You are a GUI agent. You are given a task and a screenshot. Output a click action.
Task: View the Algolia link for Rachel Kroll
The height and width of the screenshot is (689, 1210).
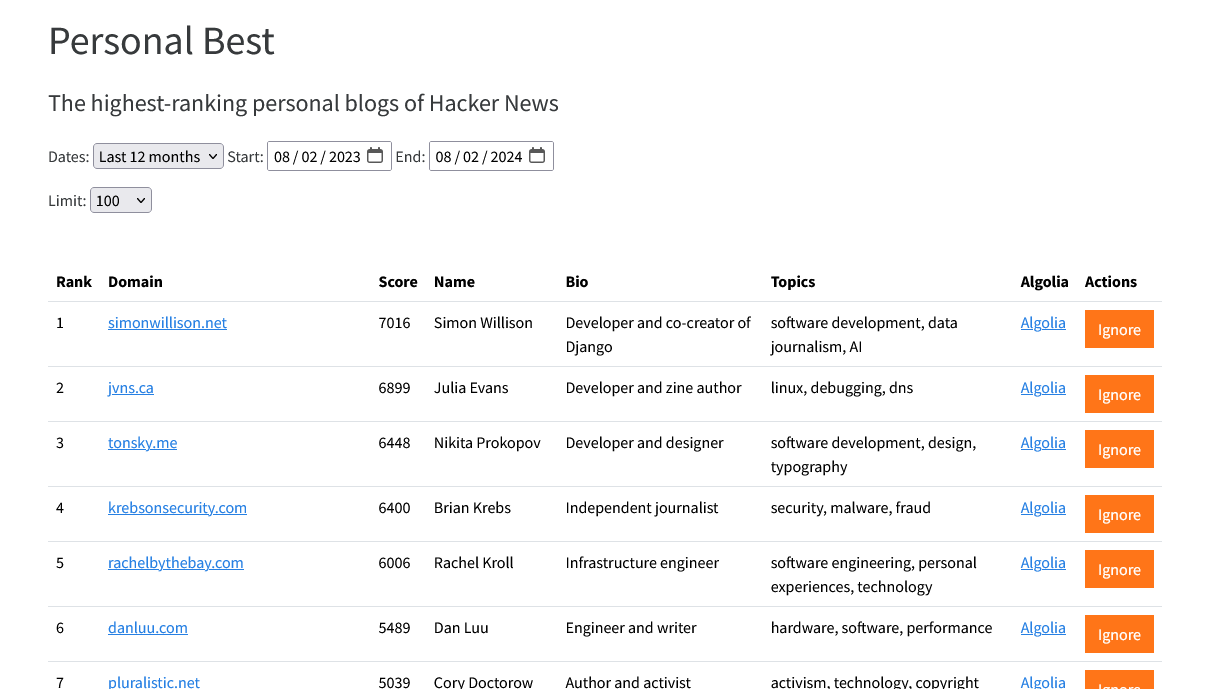coord(1043,563)
